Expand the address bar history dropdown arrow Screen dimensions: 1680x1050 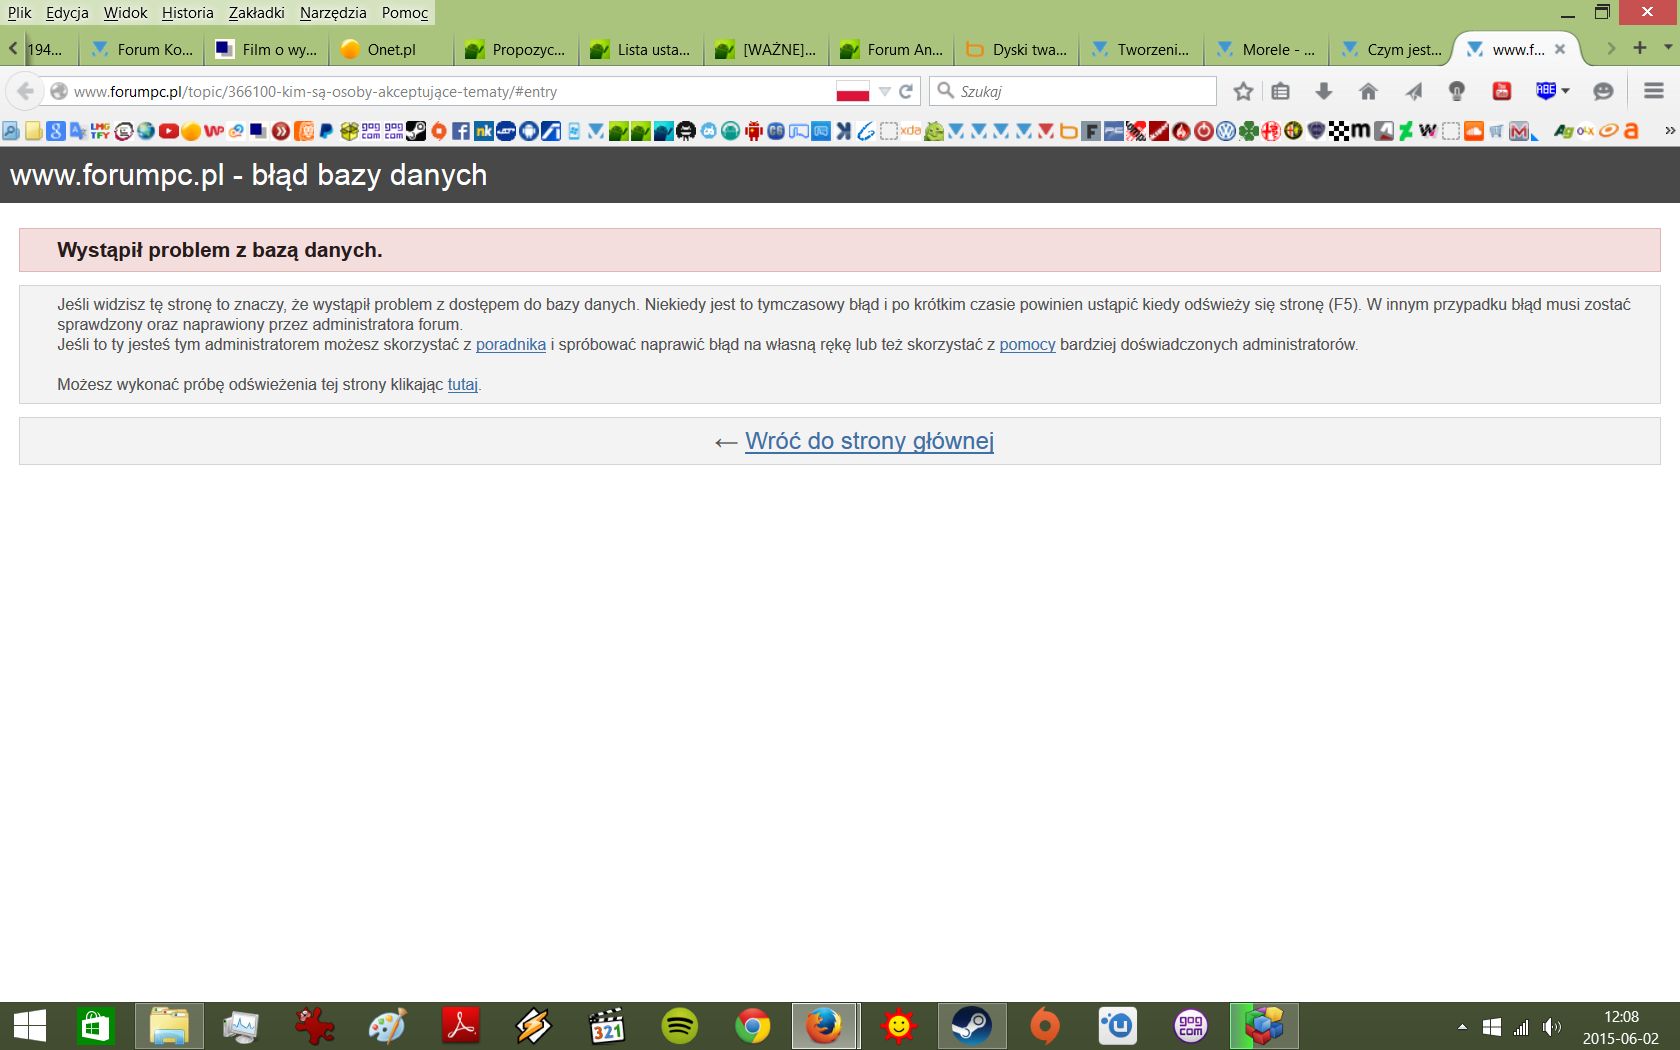pos(884,92)
